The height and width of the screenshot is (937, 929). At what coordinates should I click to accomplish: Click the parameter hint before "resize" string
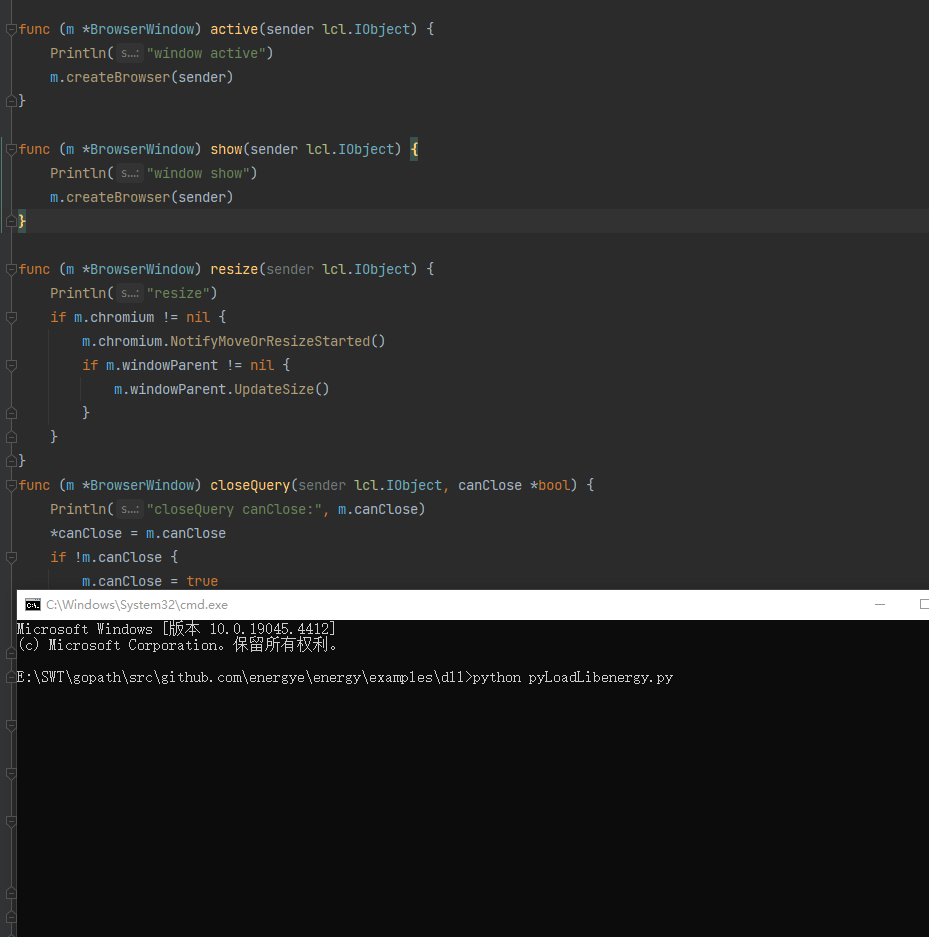coord(130,293)
